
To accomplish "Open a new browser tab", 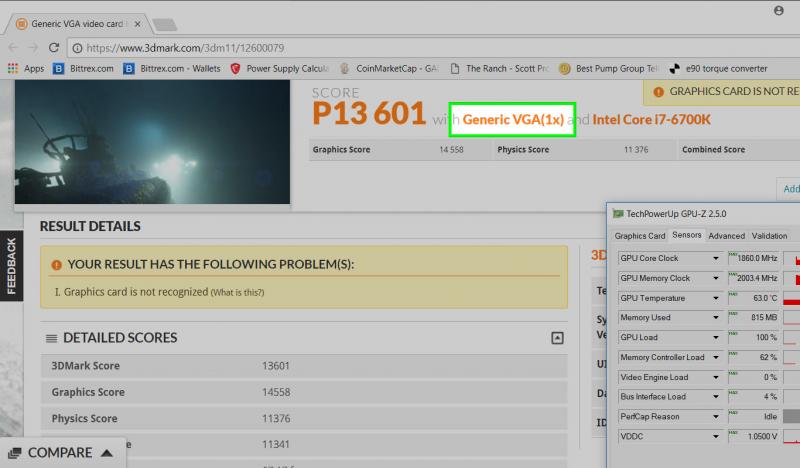I will (164, 24).
